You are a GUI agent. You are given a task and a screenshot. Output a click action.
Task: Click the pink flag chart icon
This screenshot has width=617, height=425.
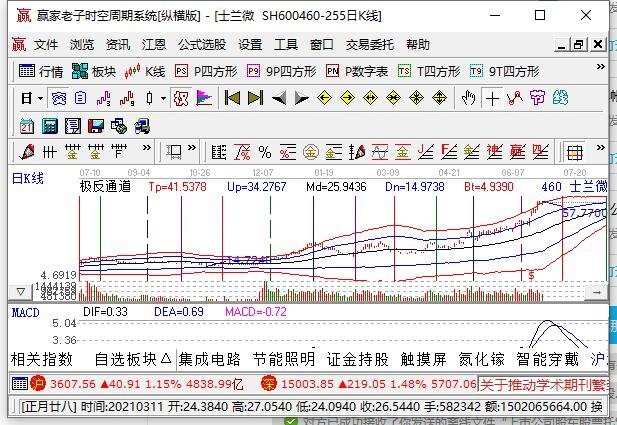pos(204,98)
